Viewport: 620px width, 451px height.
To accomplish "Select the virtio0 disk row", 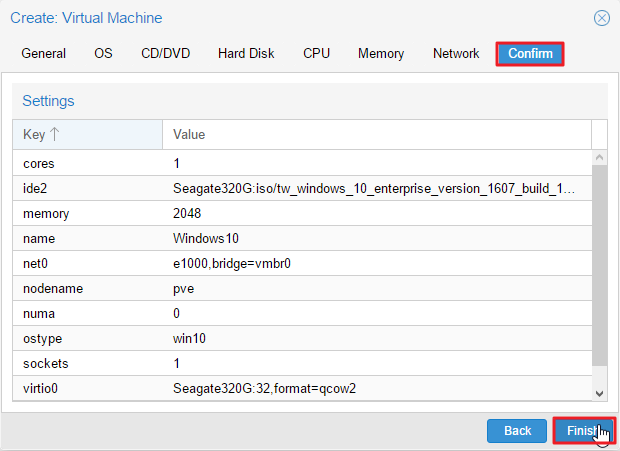I will (302, 388).
